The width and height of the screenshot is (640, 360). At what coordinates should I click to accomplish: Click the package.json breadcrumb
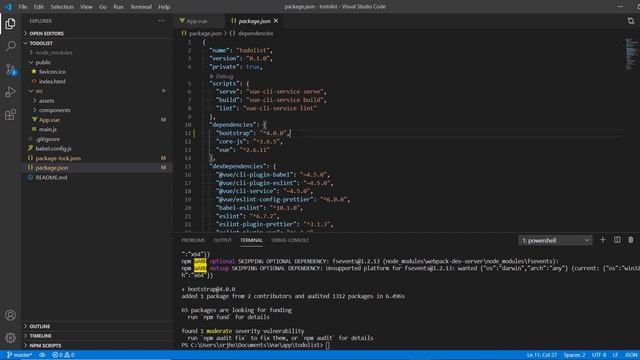[x=202, y=33]
